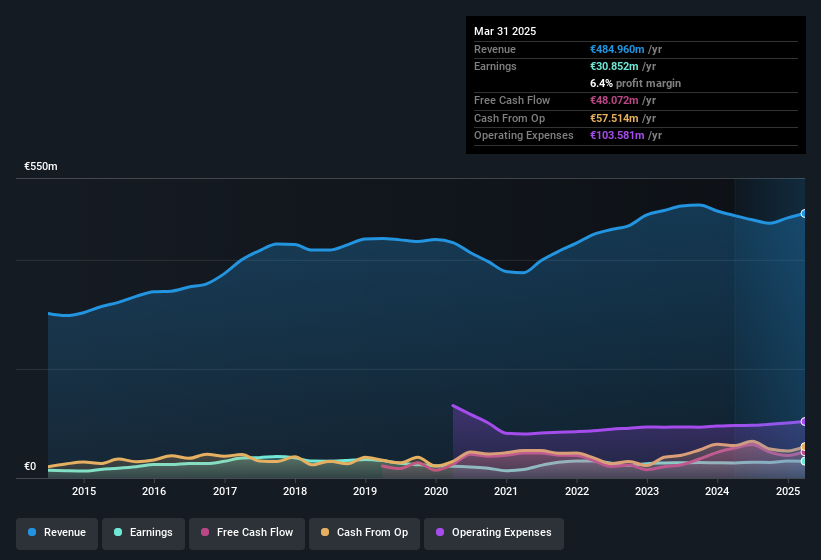Click the €57.514m cash from op value
Image resolution: width=821 pixels, height=560 pixels.
[614, 118]
